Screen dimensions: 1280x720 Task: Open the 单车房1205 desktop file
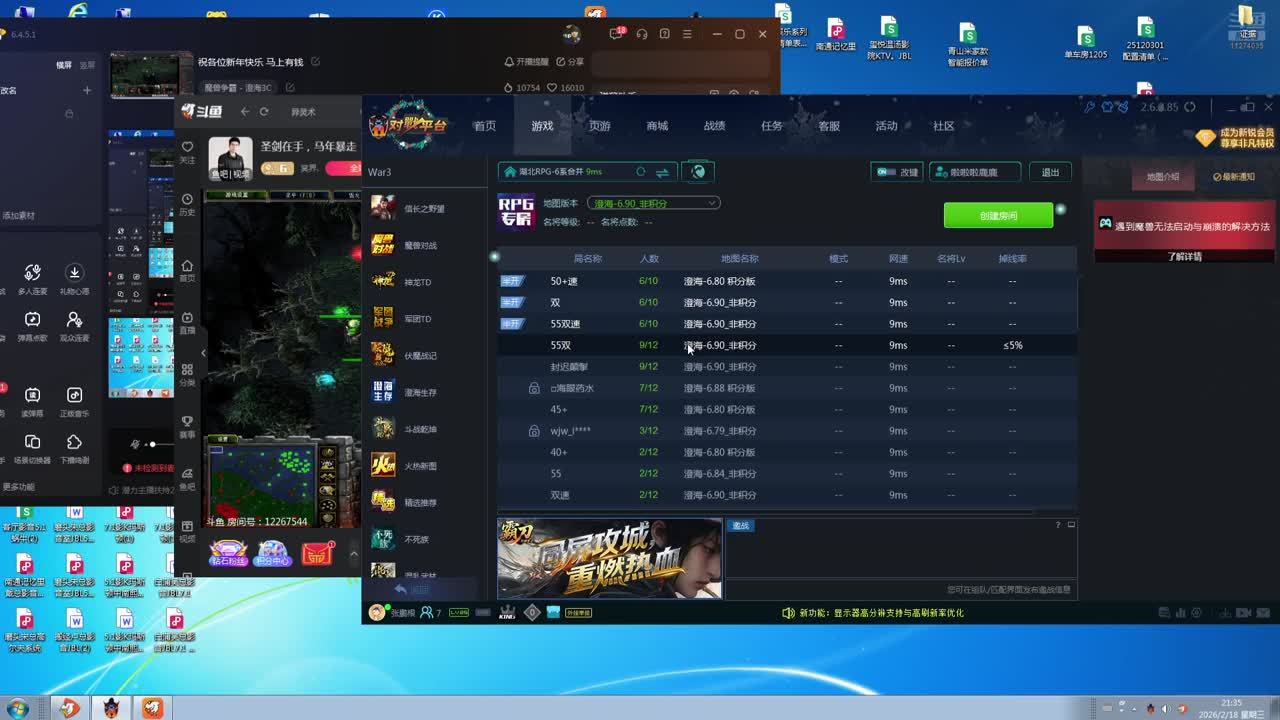1086,40
